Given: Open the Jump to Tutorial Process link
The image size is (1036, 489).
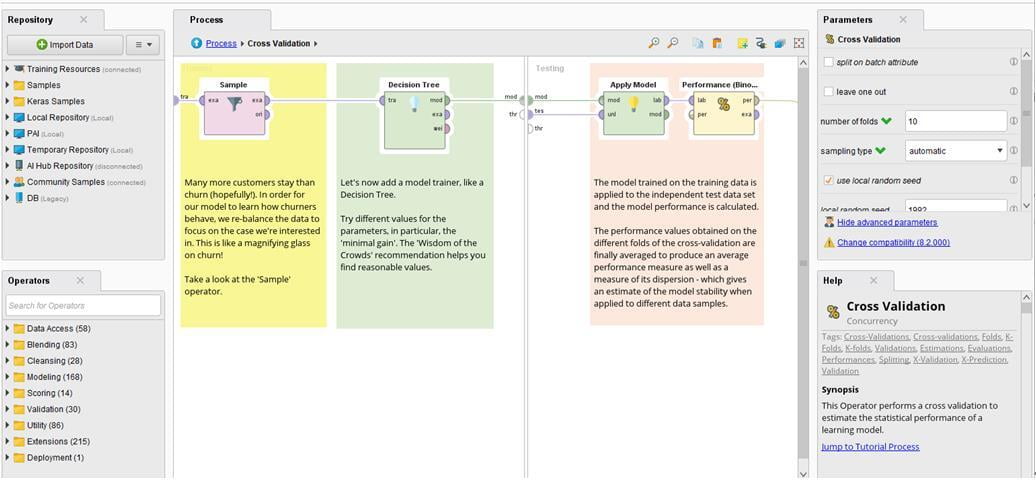Looking at the screenshot, I should click(870, 447).
